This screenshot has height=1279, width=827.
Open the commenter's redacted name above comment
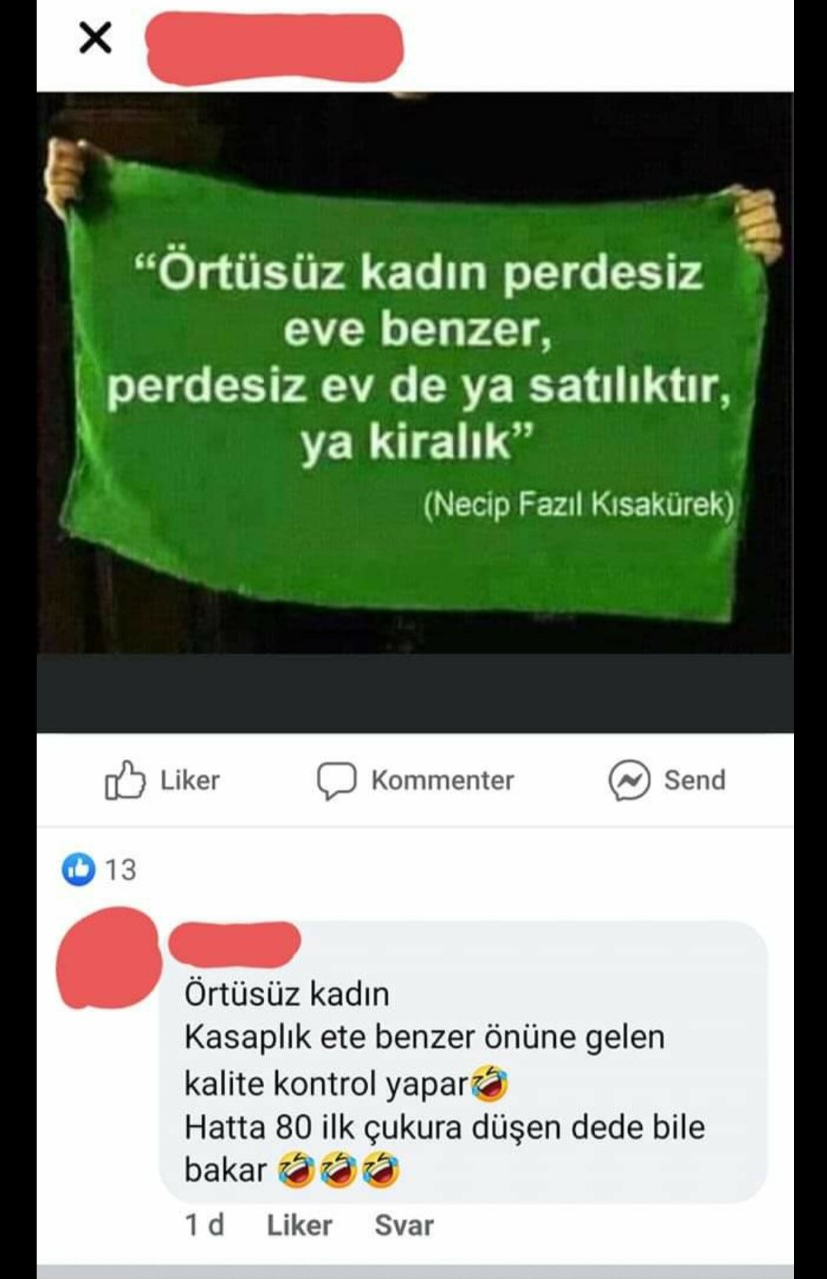[x=235, y=943]
